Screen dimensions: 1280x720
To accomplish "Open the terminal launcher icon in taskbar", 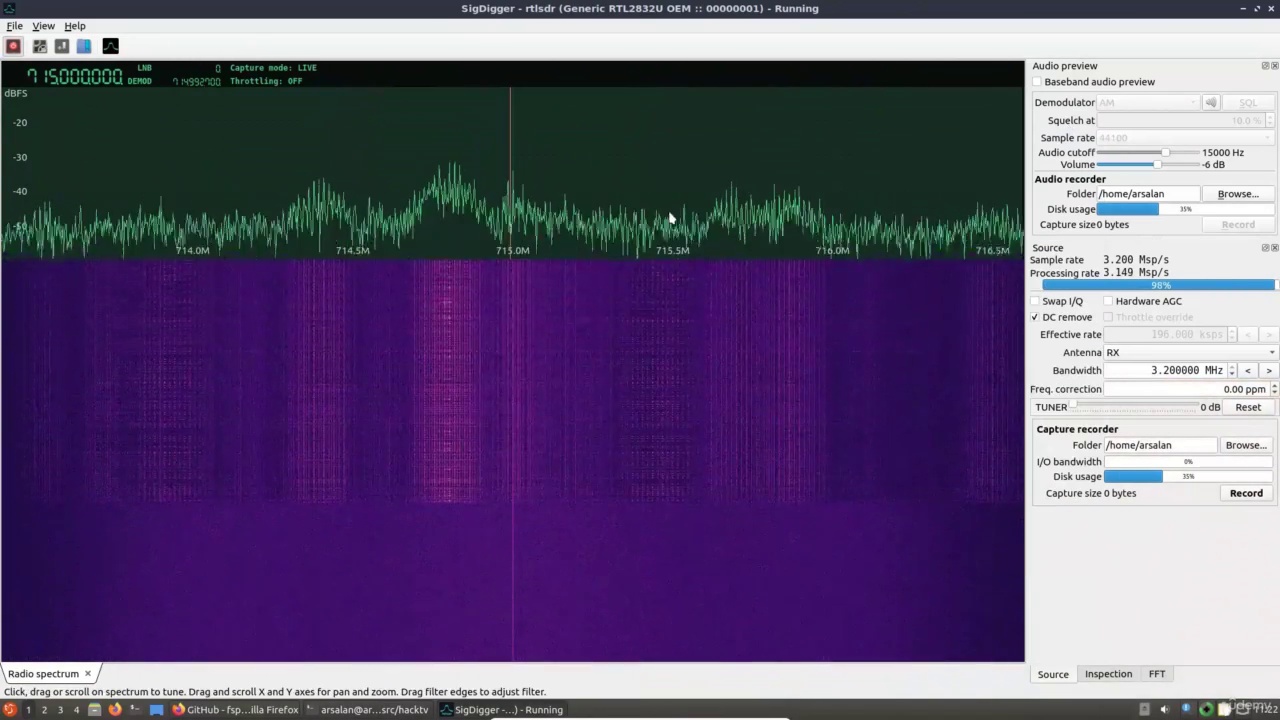I will tap(135, 710).
